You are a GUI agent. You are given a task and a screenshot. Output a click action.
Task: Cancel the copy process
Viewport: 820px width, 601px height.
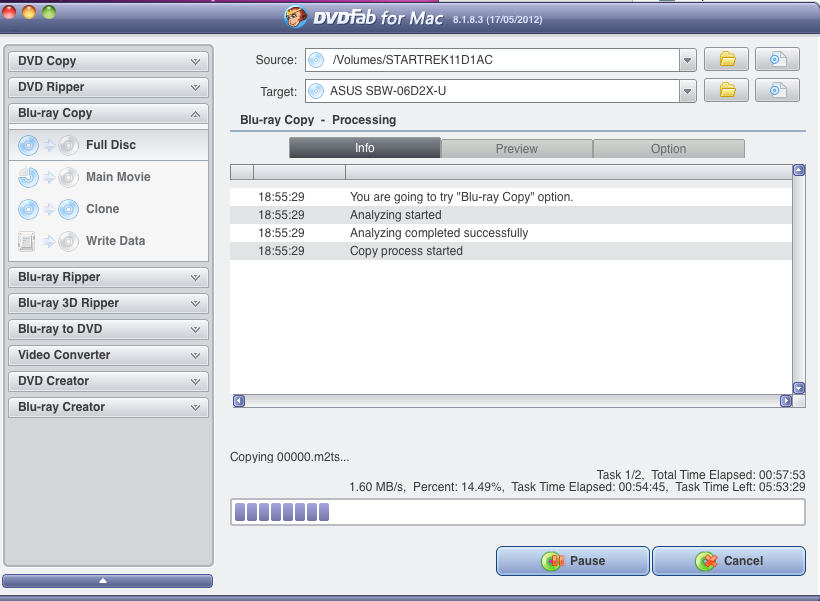728,561
